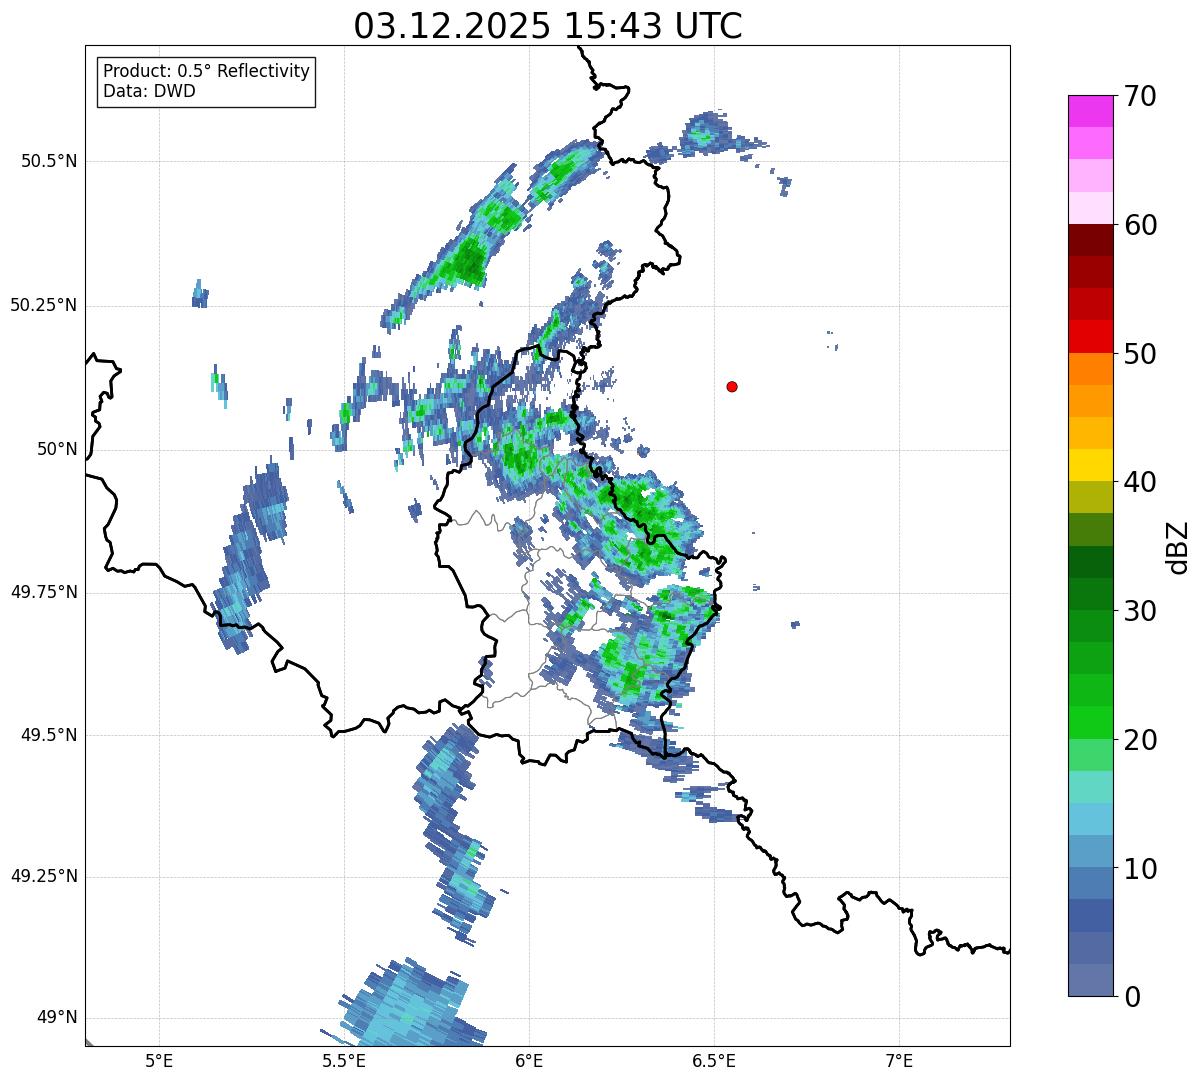The image size is (1202, 1081).
Task: Click the colorbar's 60 tick label
Action: click(1140, 225)
